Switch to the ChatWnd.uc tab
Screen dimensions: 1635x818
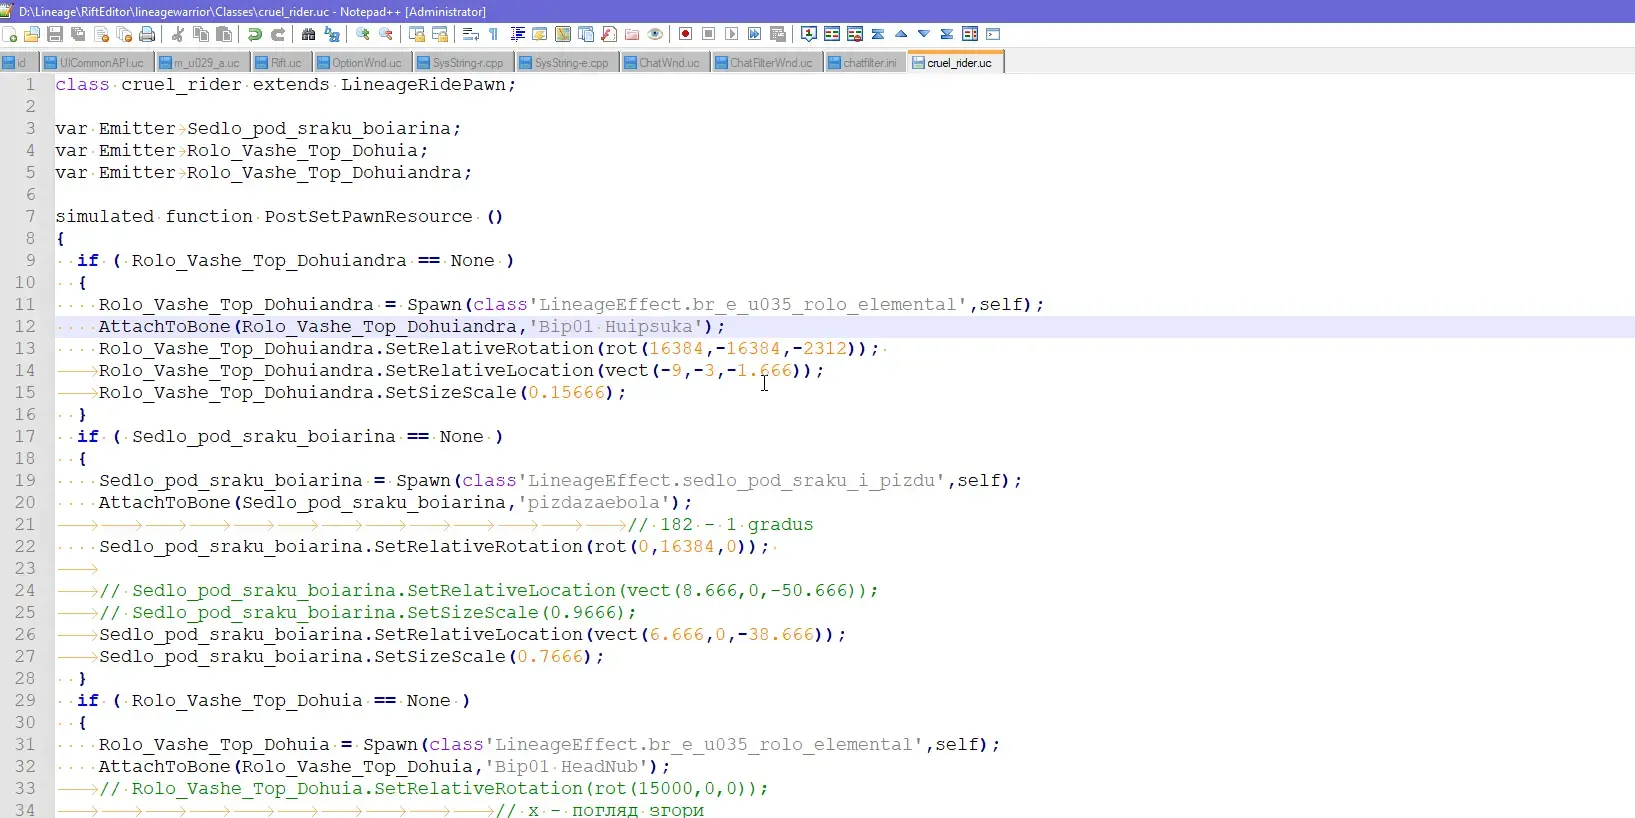click(664, 62)
